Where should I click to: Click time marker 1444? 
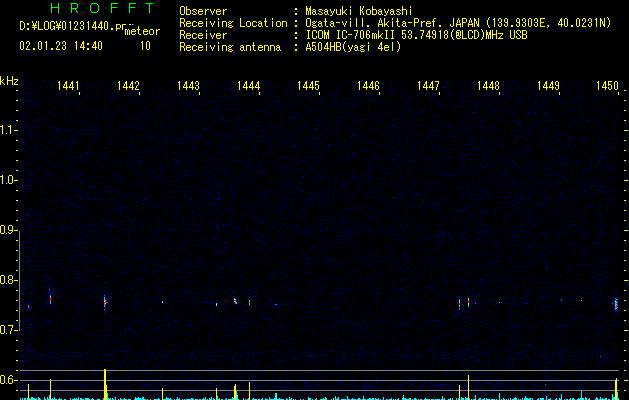point(249,85)
